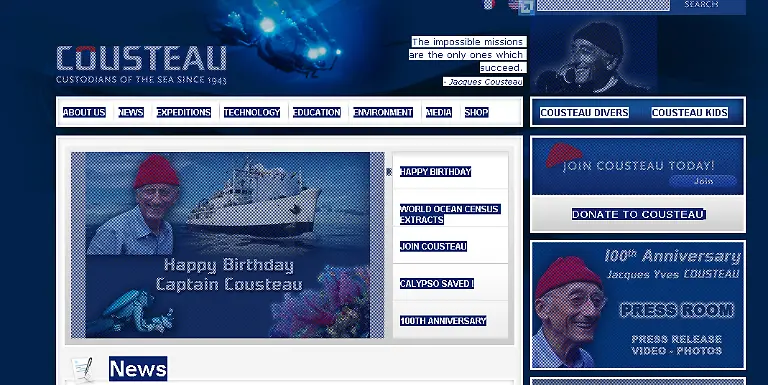Click the Join button in the banner
Viewport: 768px width, 385px height.
pos(703,181)
